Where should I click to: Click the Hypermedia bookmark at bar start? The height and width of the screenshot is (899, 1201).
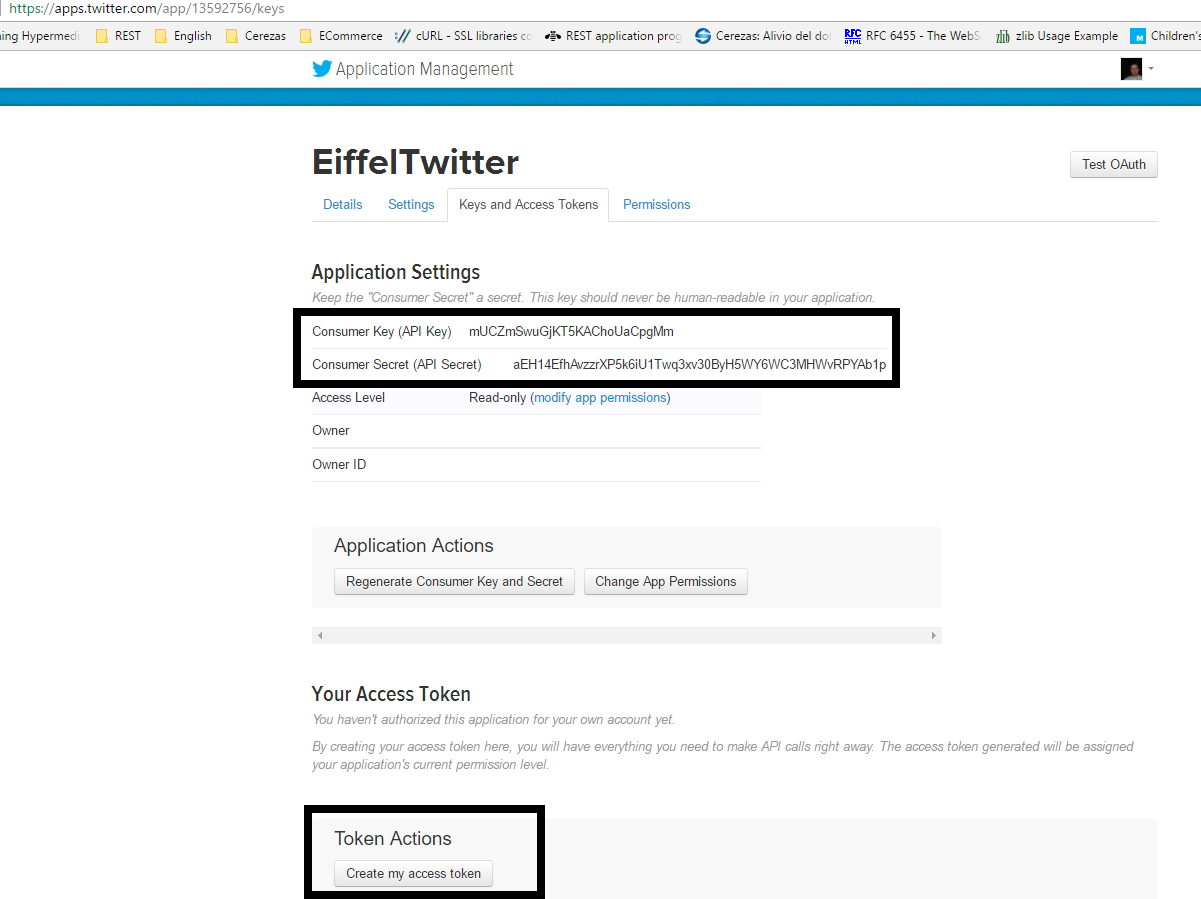(x=40, y=36)
